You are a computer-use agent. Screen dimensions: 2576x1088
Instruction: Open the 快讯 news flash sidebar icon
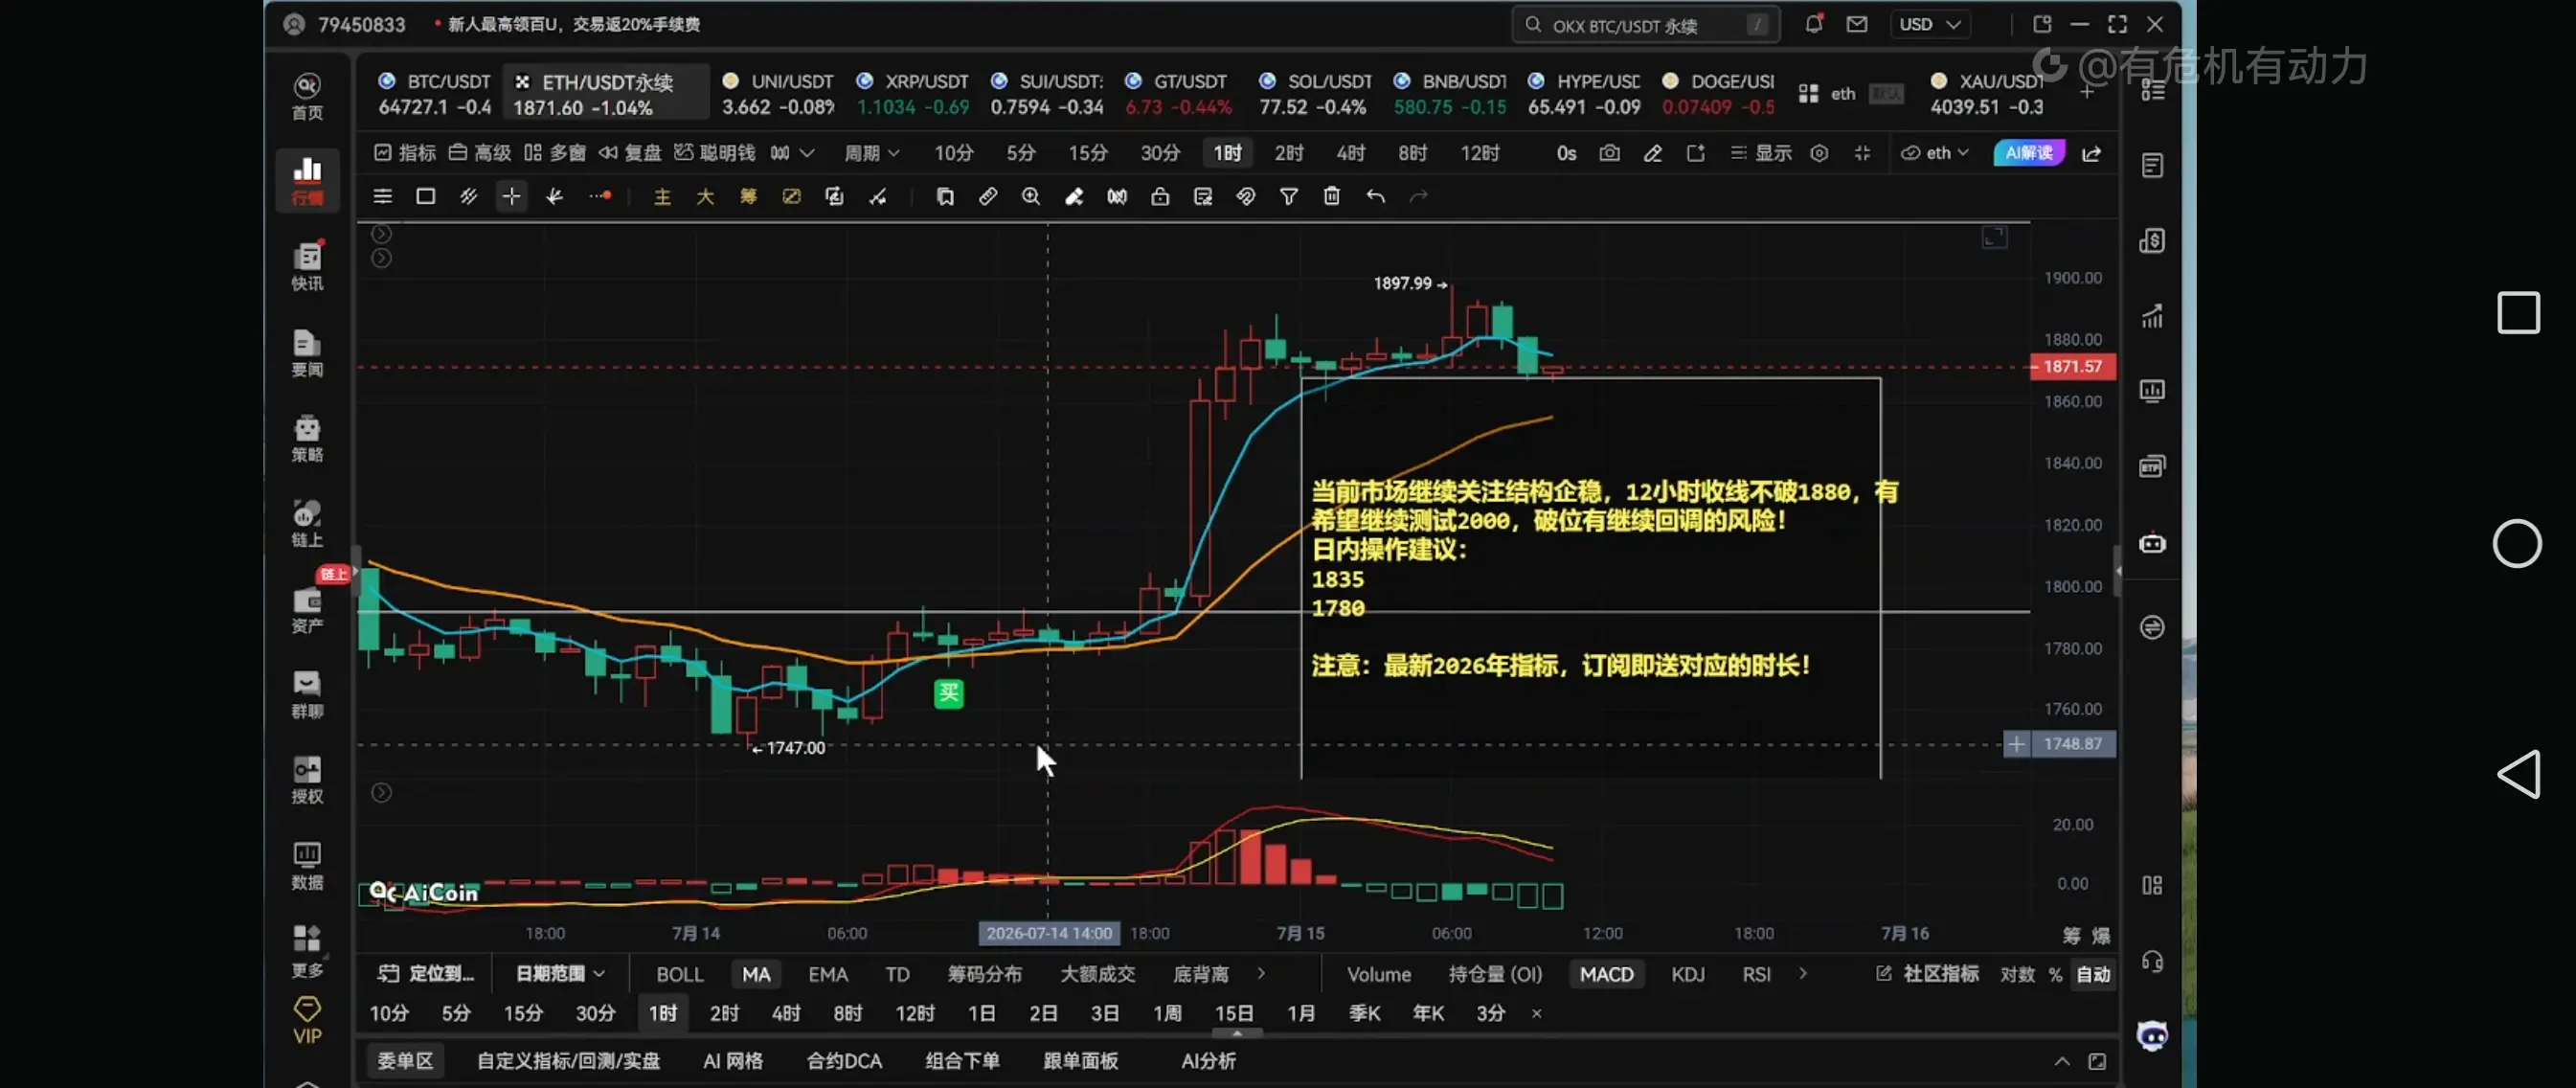click(307, 266)
